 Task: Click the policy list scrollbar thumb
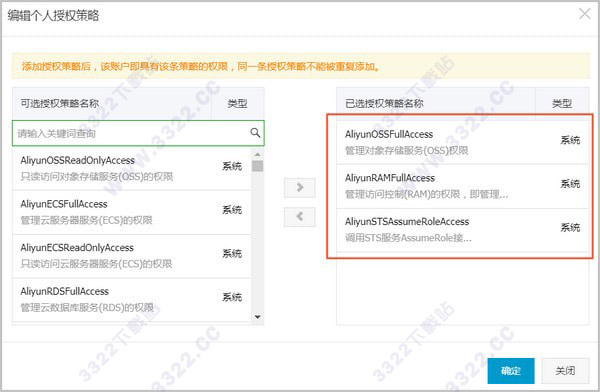point(258,166)
